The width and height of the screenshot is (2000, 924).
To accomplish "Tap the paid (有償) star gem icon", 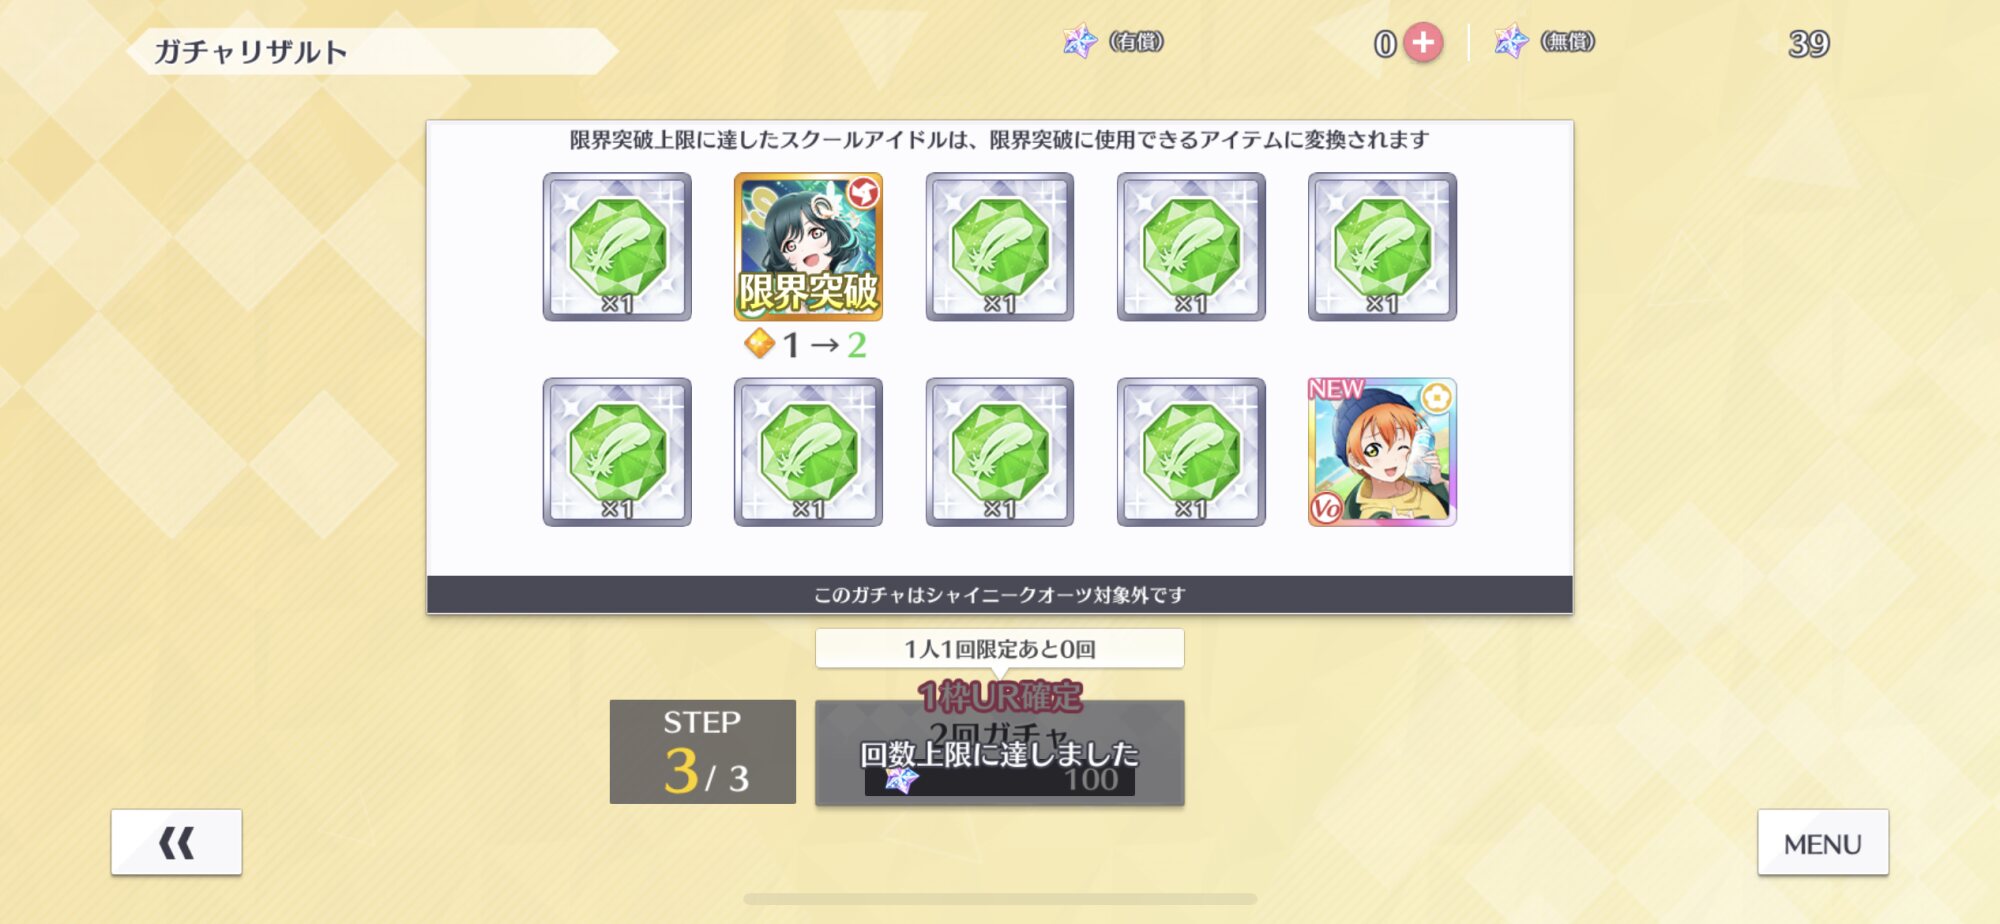I will [x=1080, y=42].
